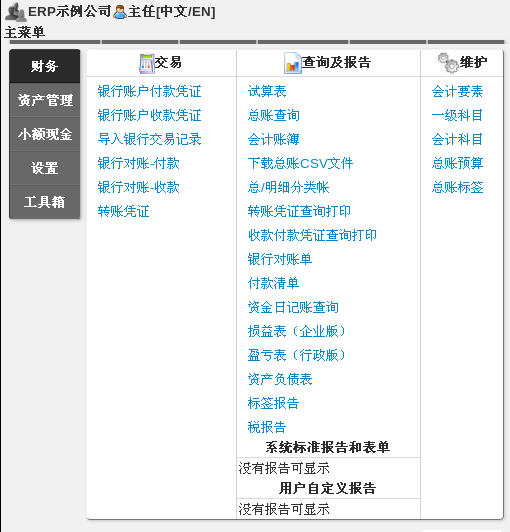The width and height of the screenshot is (510, 532).
Task: Switch to the 资产管理 module tab
Action: [44, 100]
